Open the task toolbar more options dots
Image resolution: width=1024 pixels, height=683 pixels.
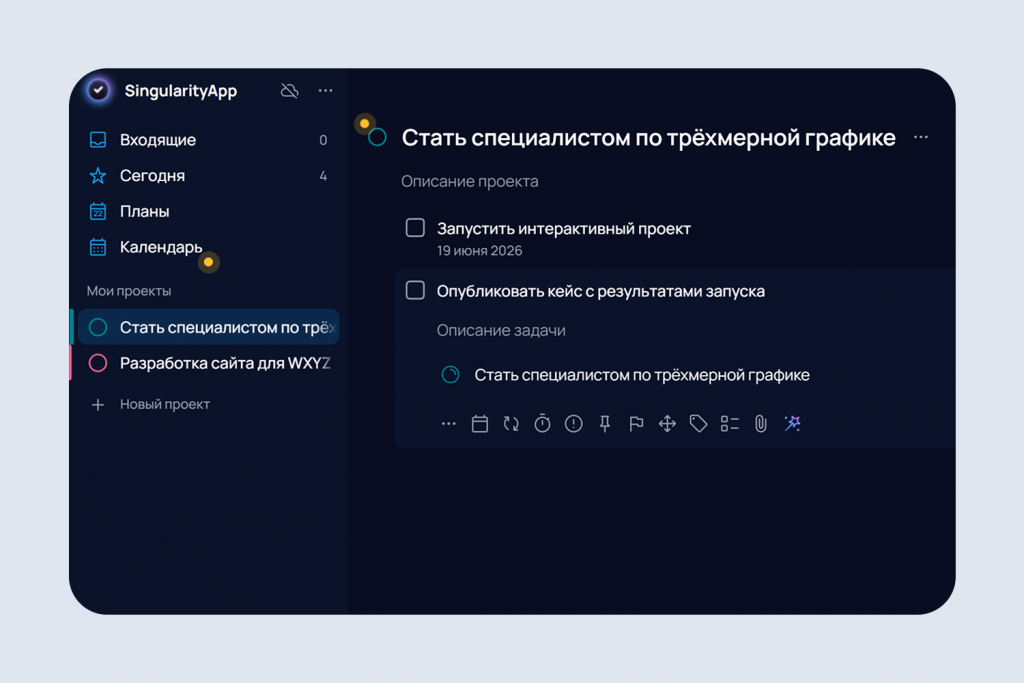coord(449,424)
